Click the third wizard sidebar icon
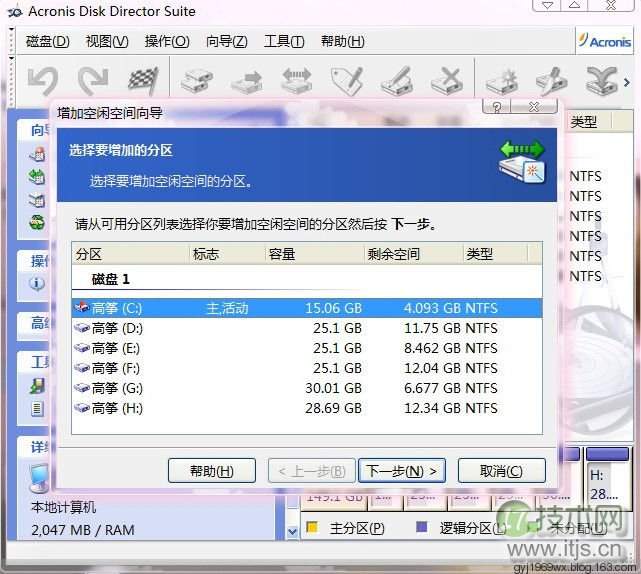This screenshot has width=641, height=574. click(x=37, y=200)
